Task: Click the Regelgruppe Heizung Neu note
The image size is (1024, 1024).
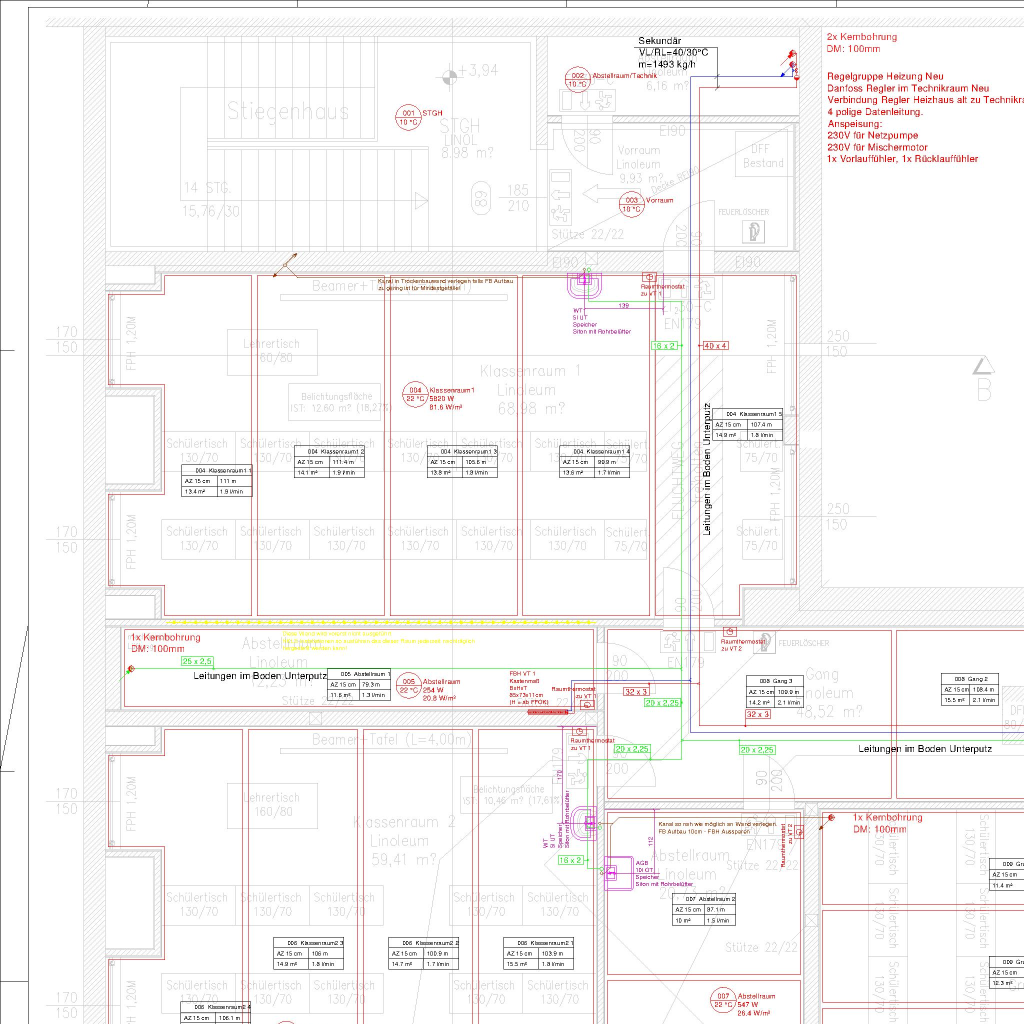Action: (885, 76)
